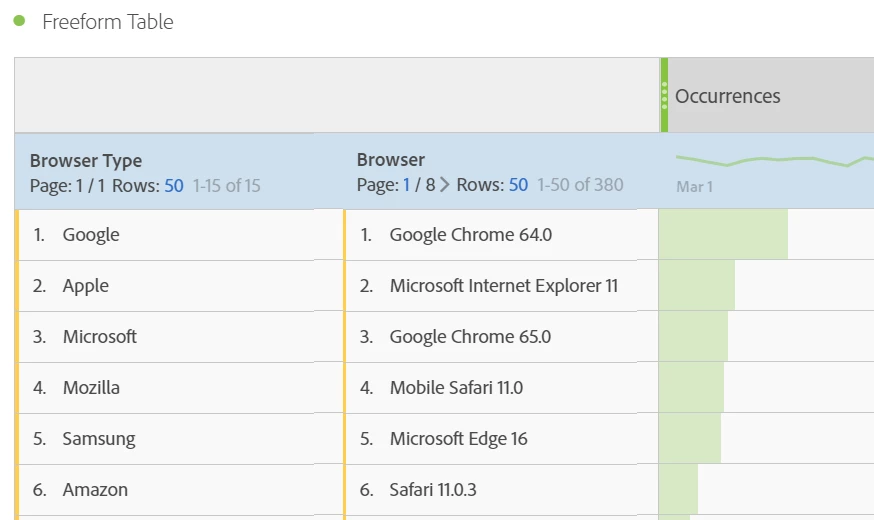Change Browser Type rows count 50

(174, 186)
